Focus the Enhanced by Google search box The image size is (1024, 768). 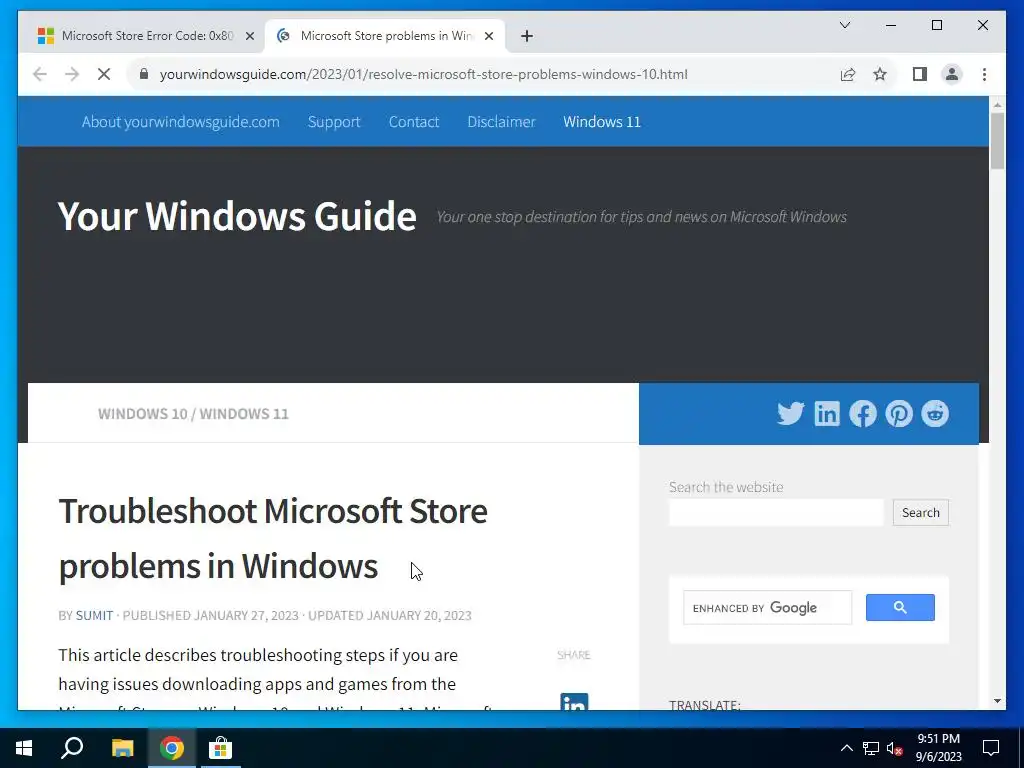767,607
